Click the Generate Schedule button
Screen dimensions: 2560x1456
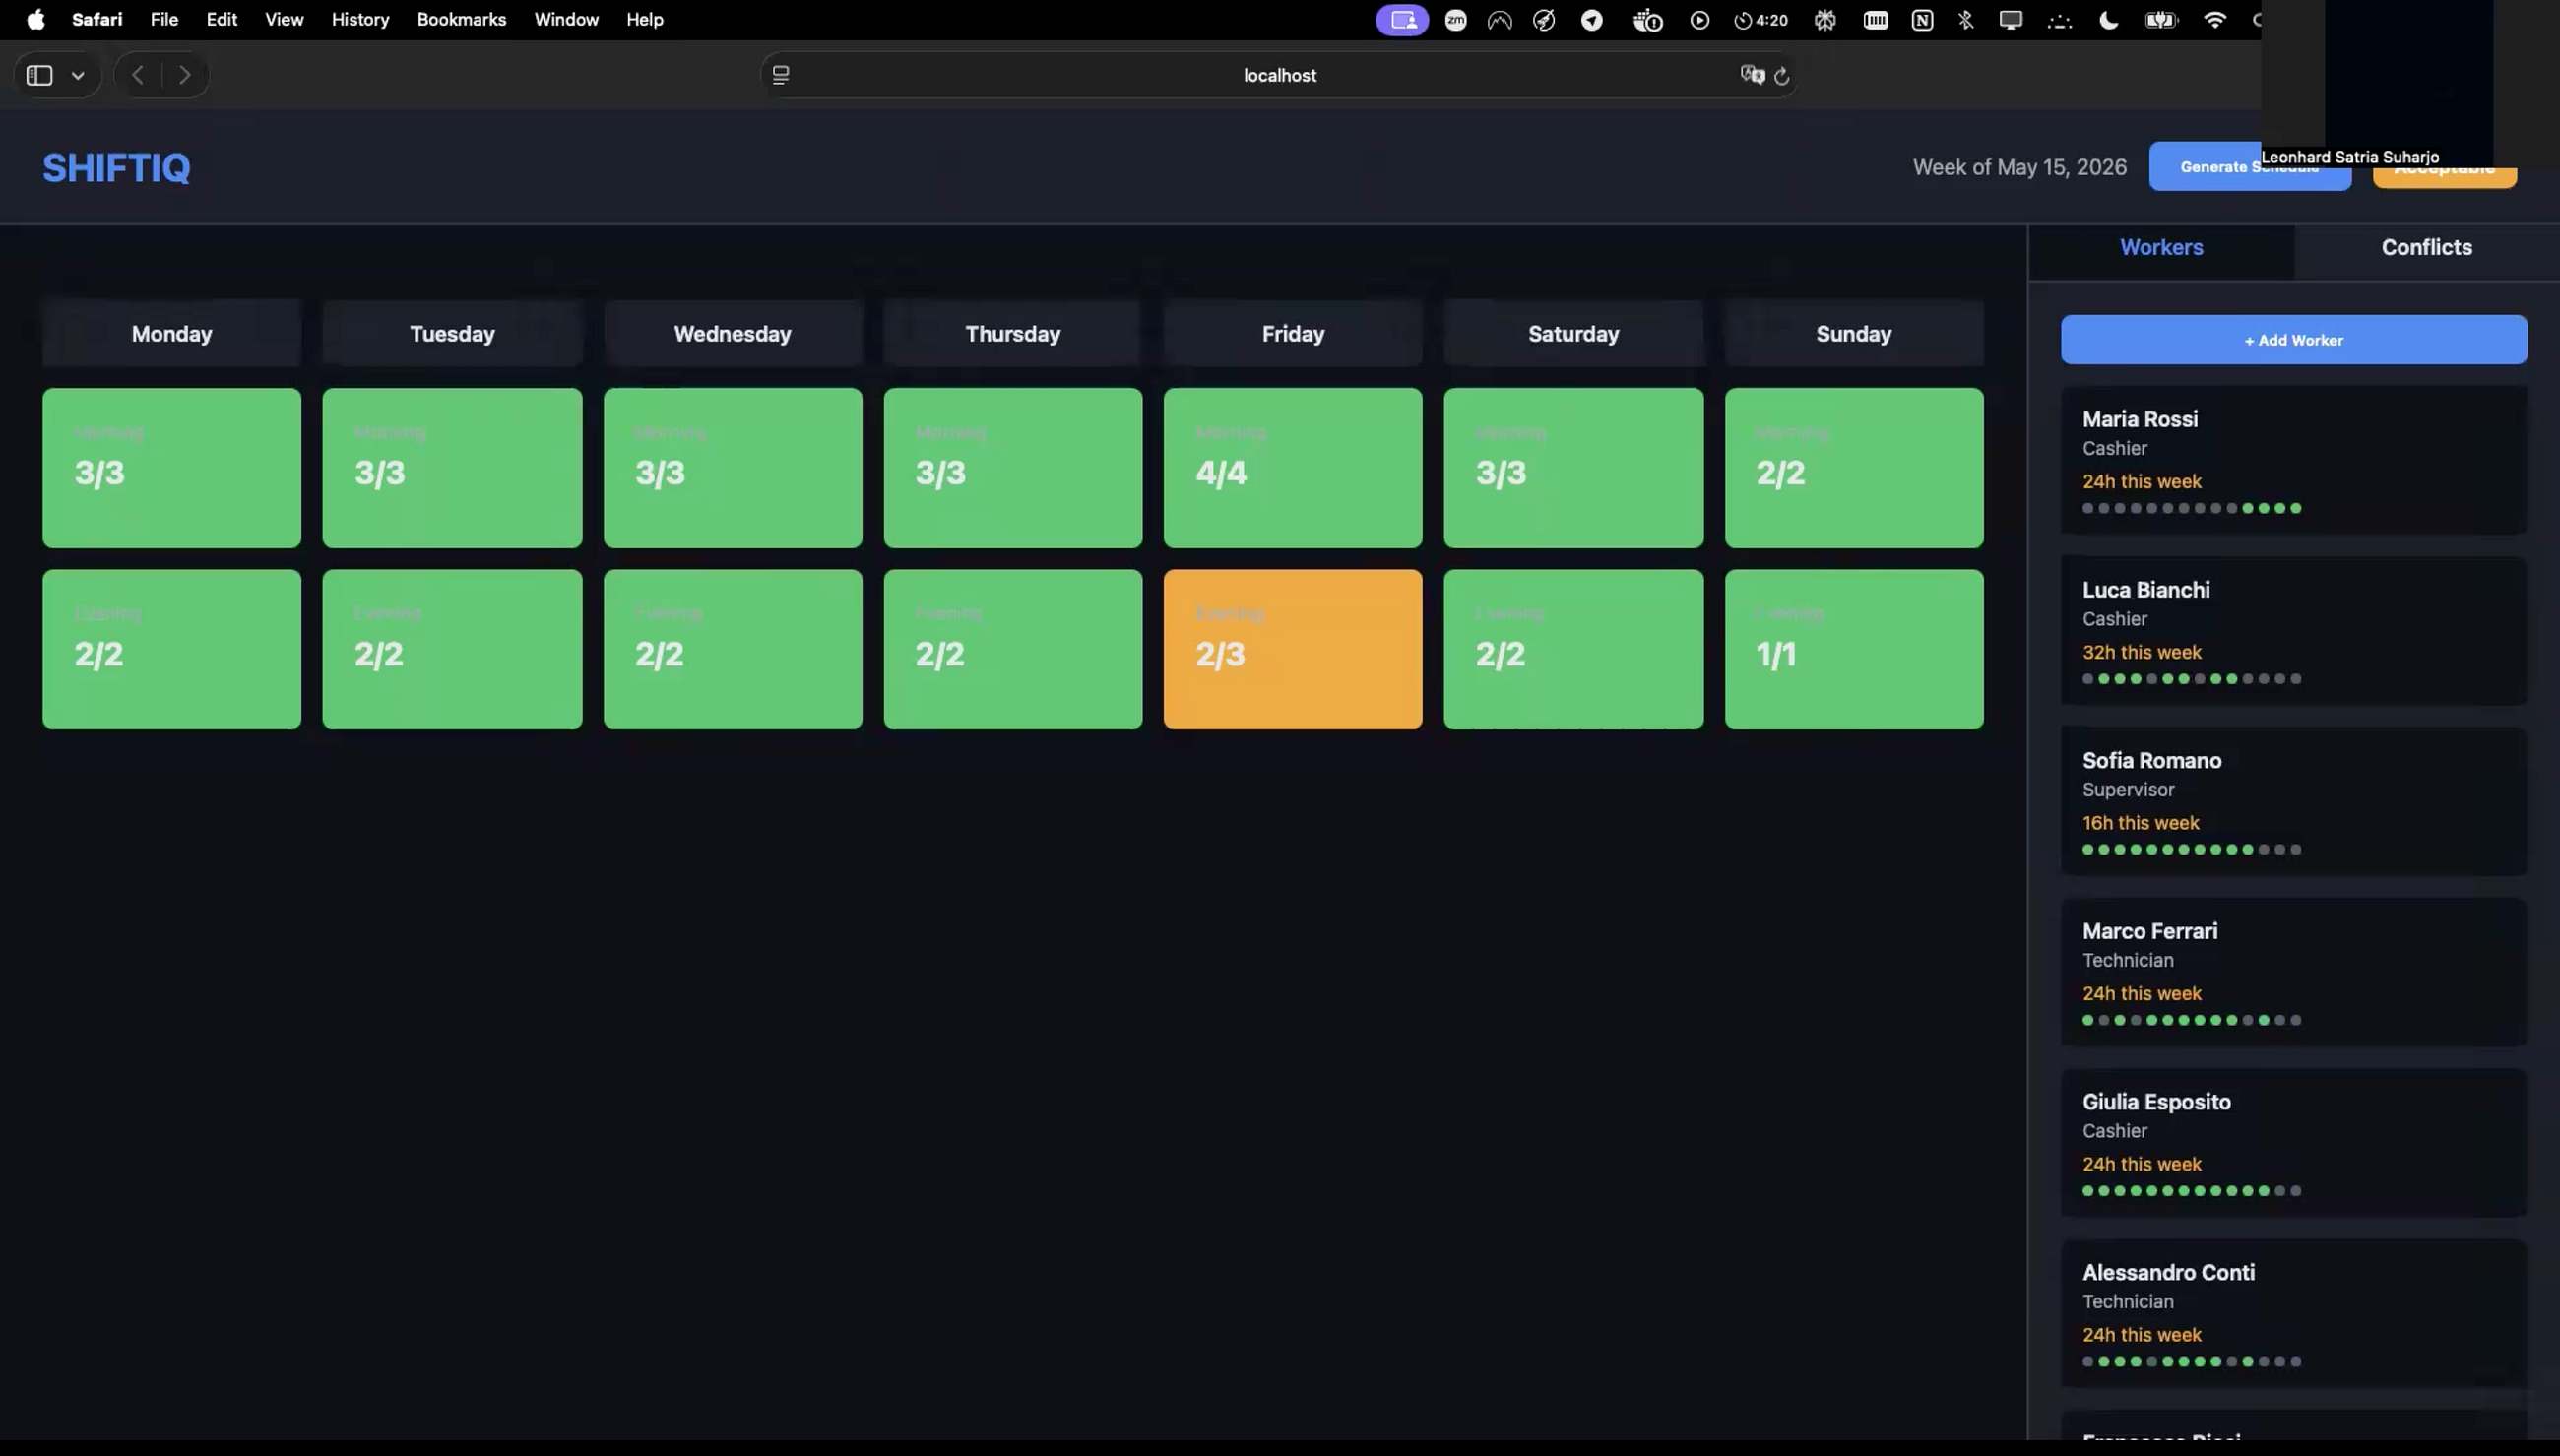click(x=2249, y=166)
